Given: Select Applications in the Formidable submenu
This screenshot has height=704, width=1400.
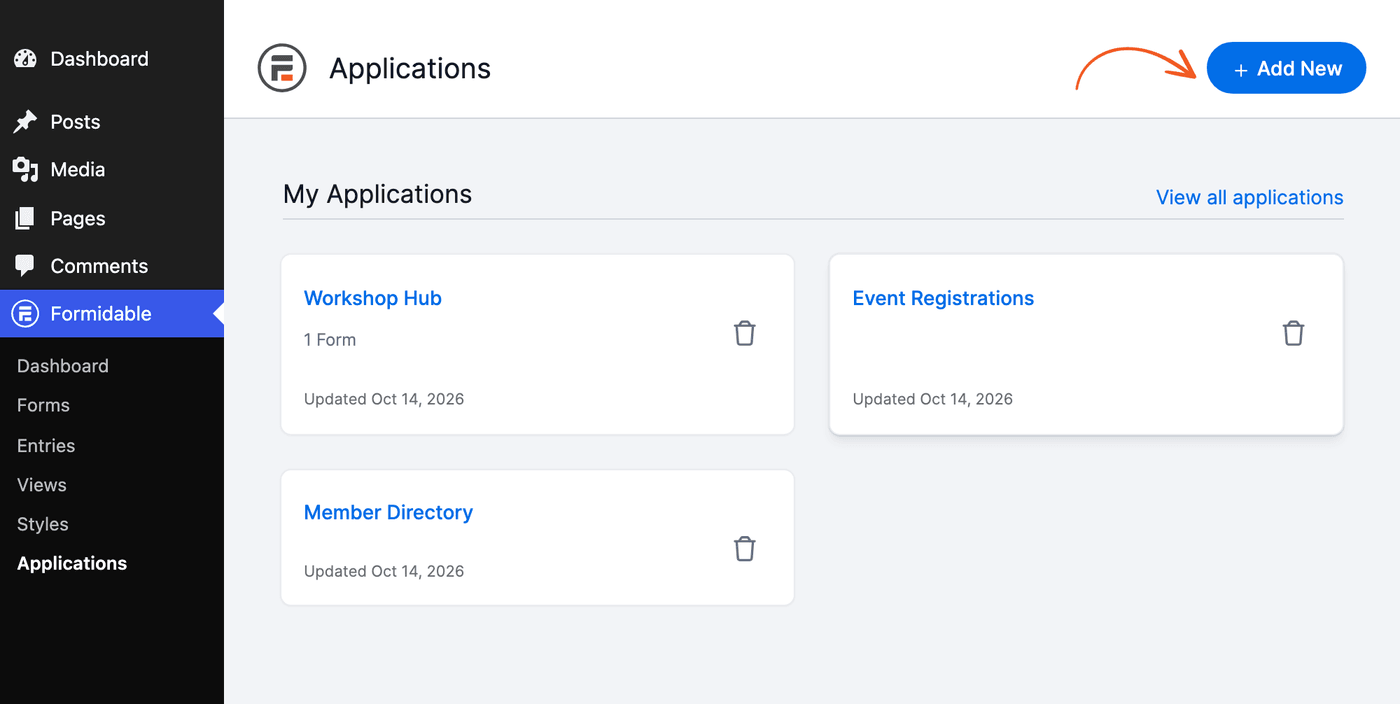Looking at the screenshot, I should pos(72,563).
